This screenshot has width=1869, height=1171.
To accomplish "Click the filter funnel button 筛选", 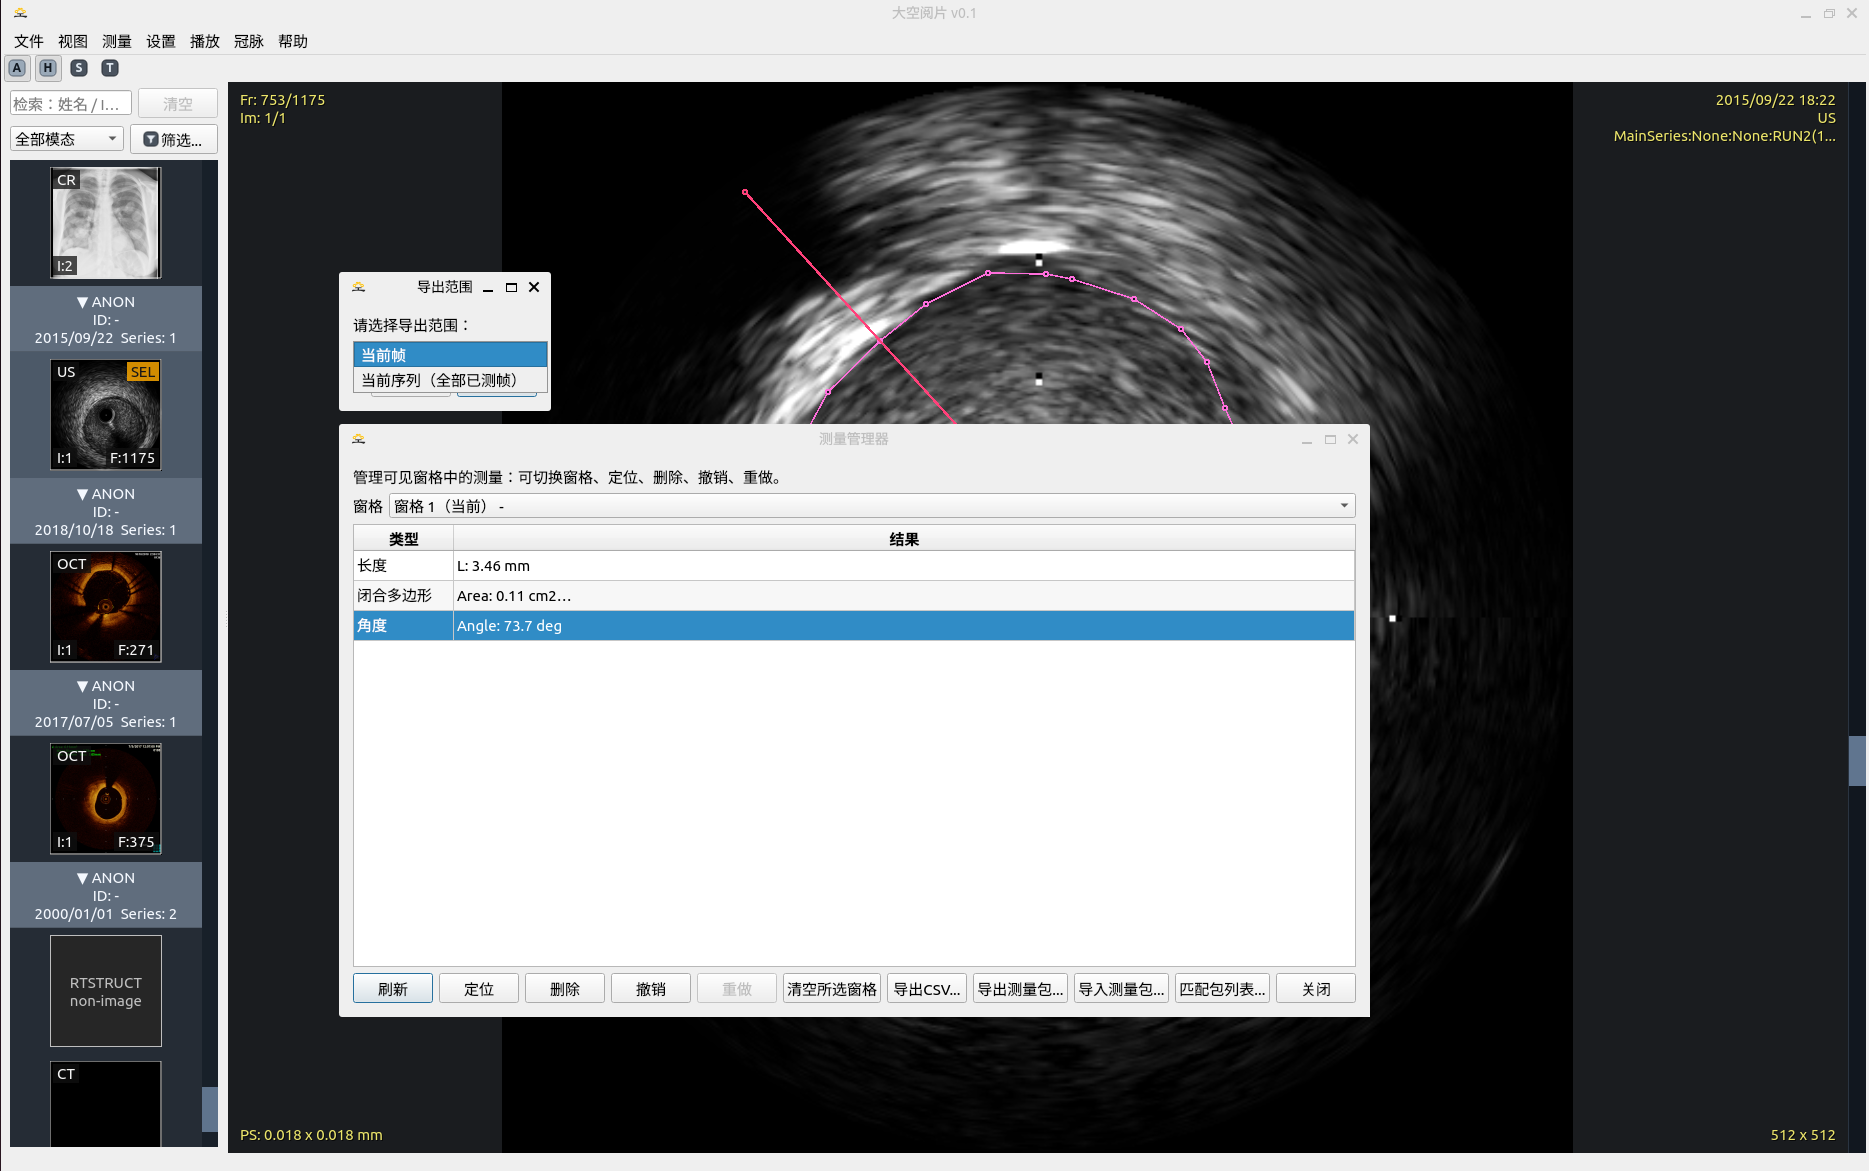I will point(173,140).
